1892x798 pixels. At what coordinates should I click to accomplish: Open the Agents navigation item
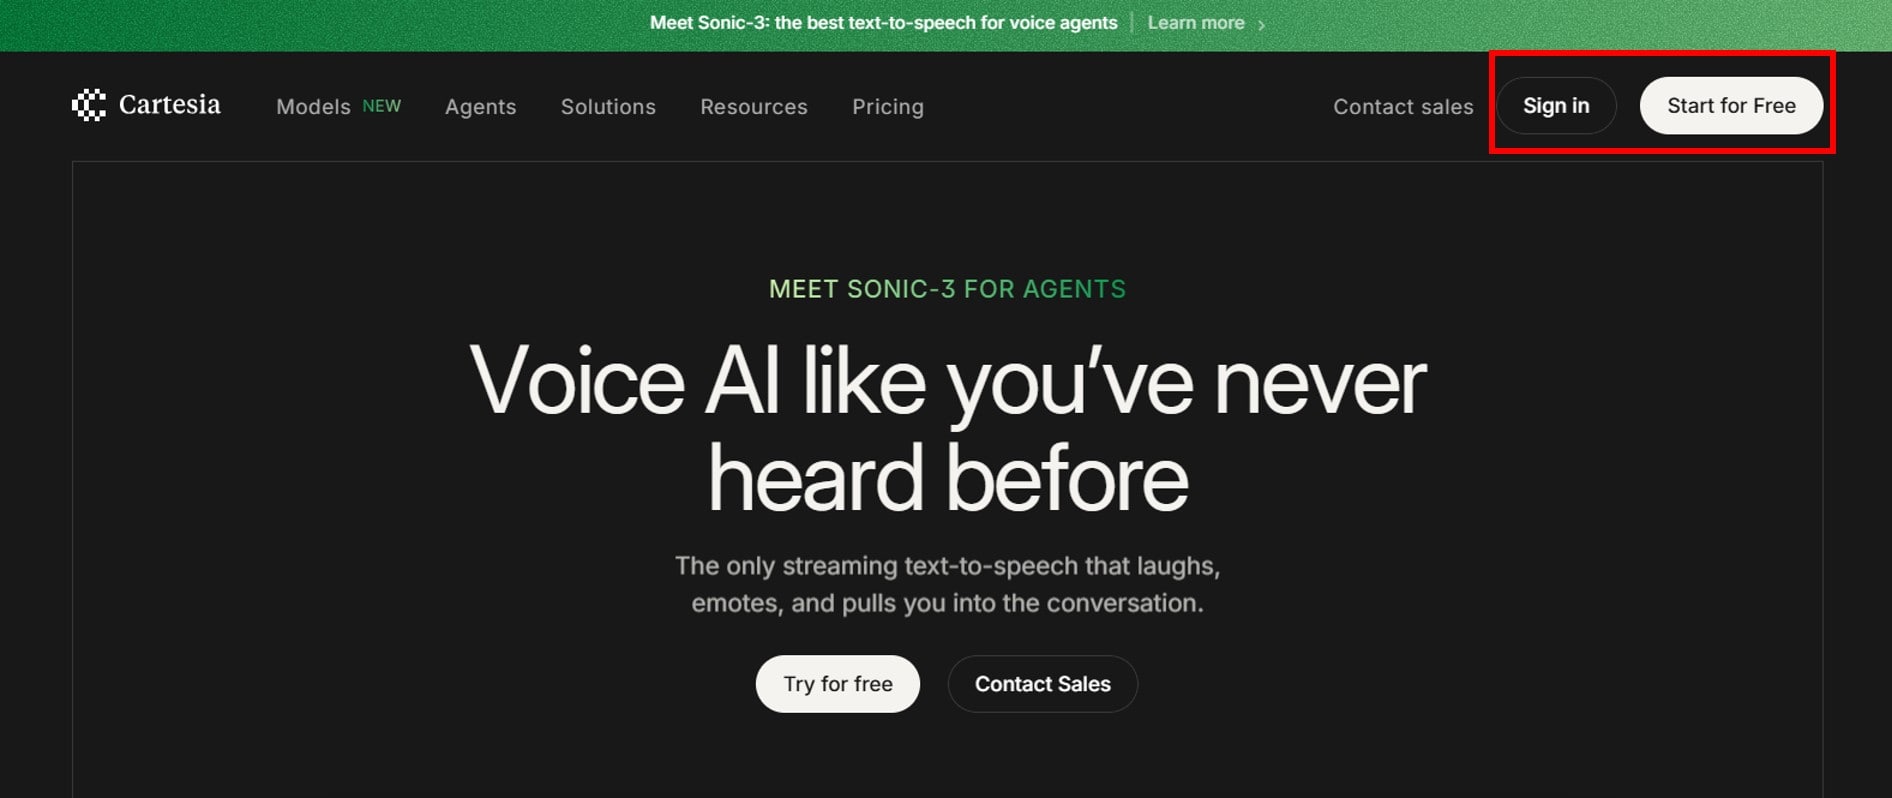[x=480, y=107]
